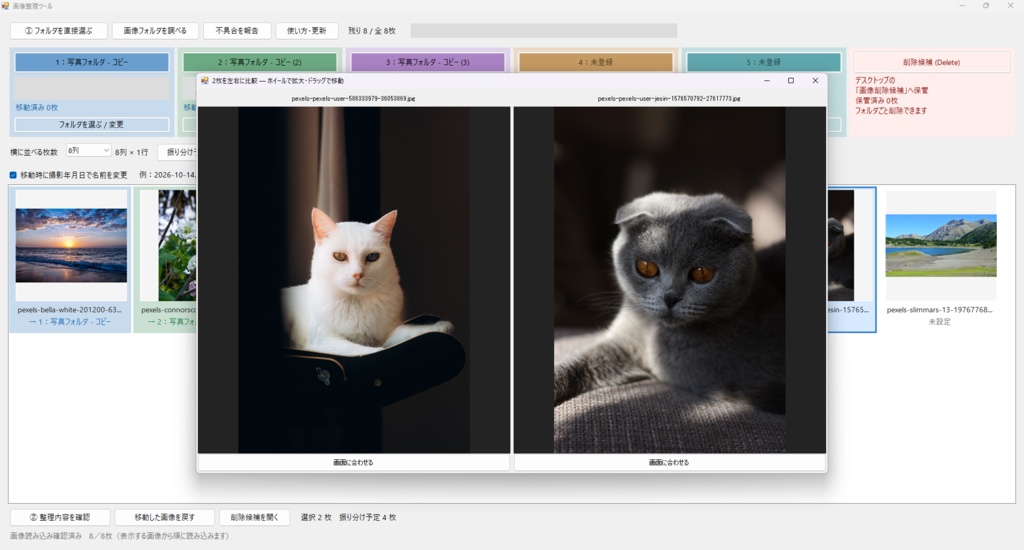This screenshot has width=1024, height=550.
Task: Click the 画像整理ツール app icon in title bar
Action: [x=6, y=6]
